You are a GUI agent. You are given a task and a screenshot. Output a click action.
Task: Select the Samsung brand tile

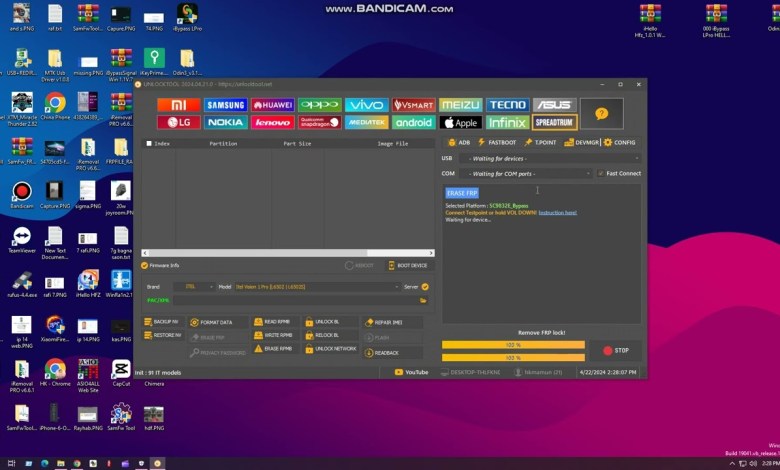(225, 105)
